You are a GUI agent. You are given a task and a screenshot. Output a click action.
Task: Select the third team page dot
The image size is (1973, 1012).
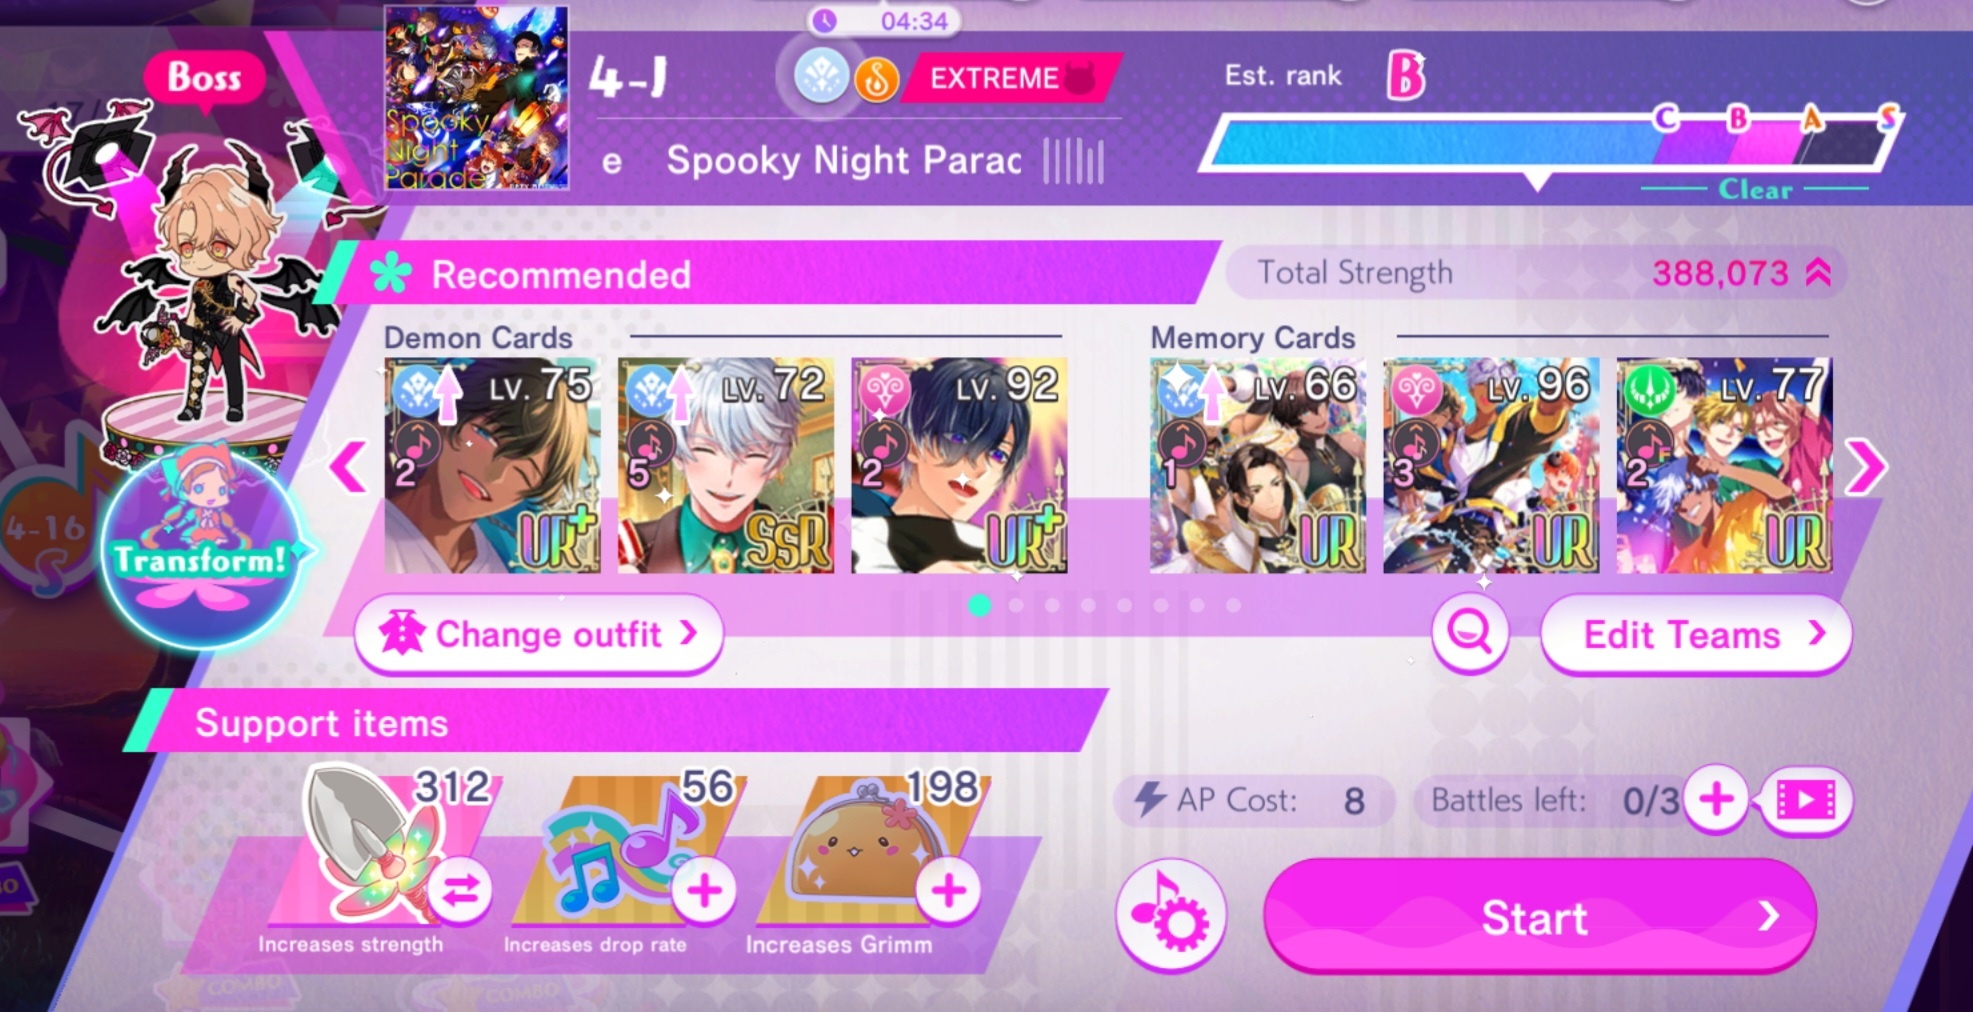(1052, 605)
